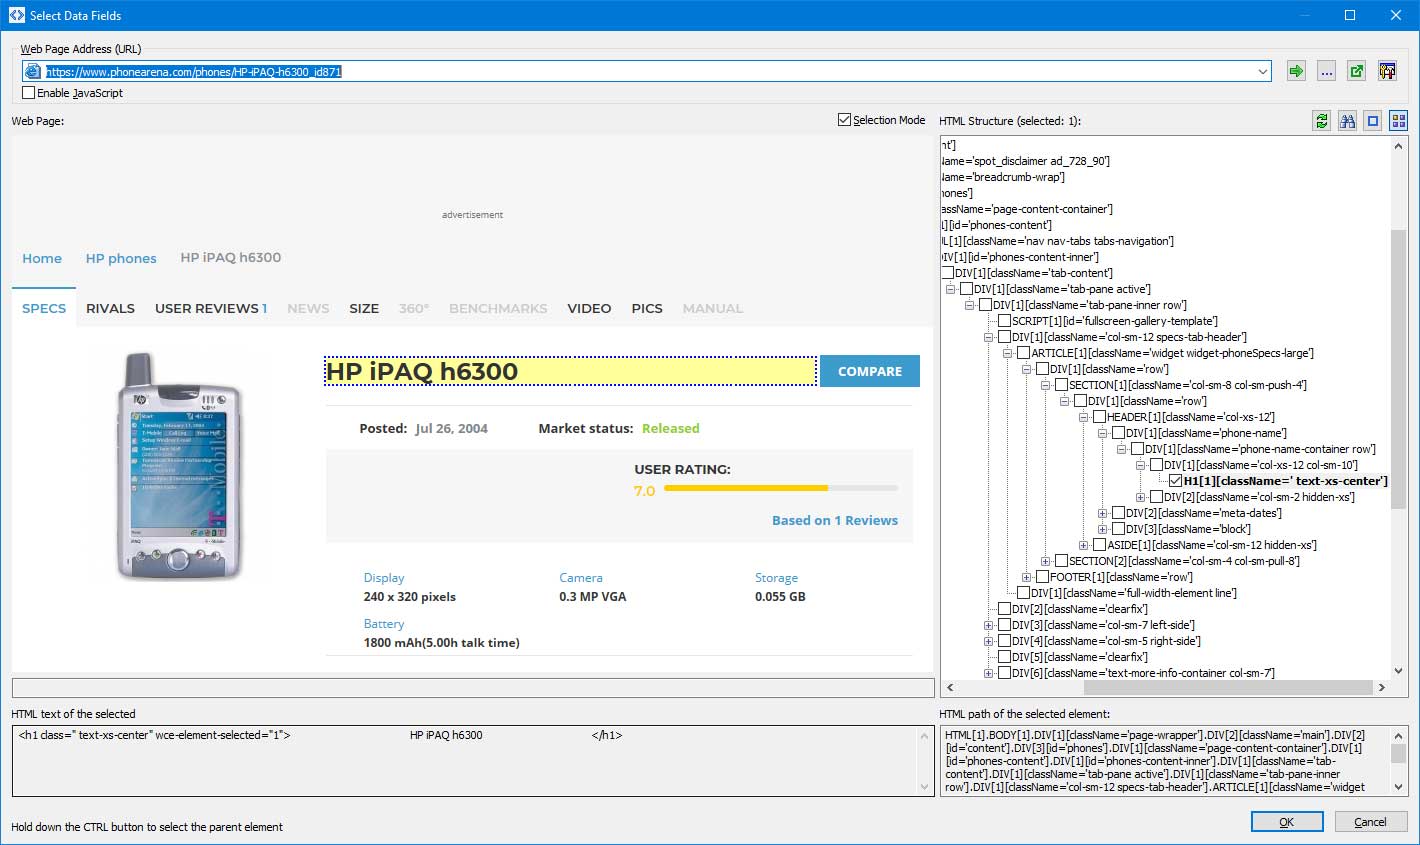Click the HP iPAQ h6300 phone image

coord(179,466)
